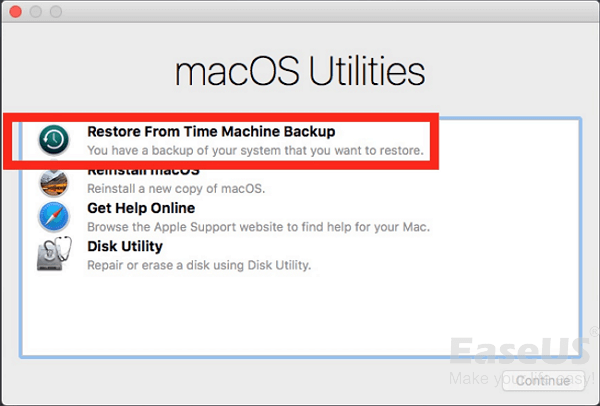The height and width of the screenshot is (406, 600).
Task: Click the macOS Utilities heading
Action: (300, 72)
